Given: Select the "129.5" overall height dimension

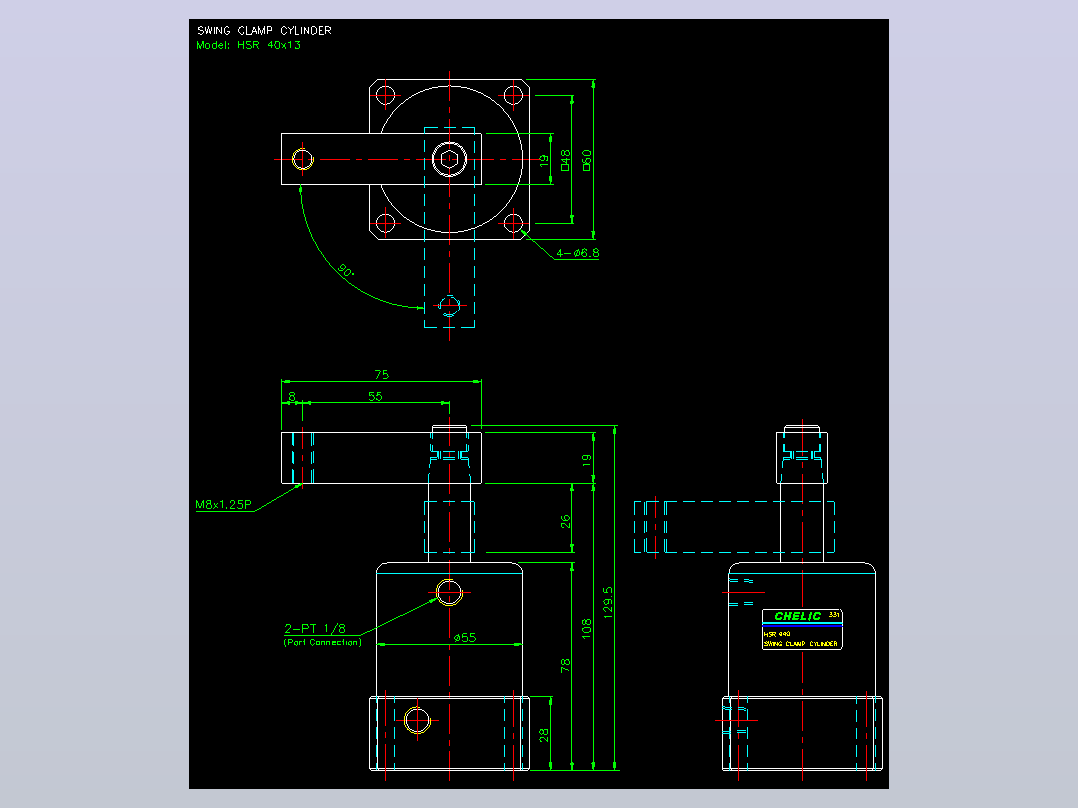Looking at the screenshot, I should [608, 602].
